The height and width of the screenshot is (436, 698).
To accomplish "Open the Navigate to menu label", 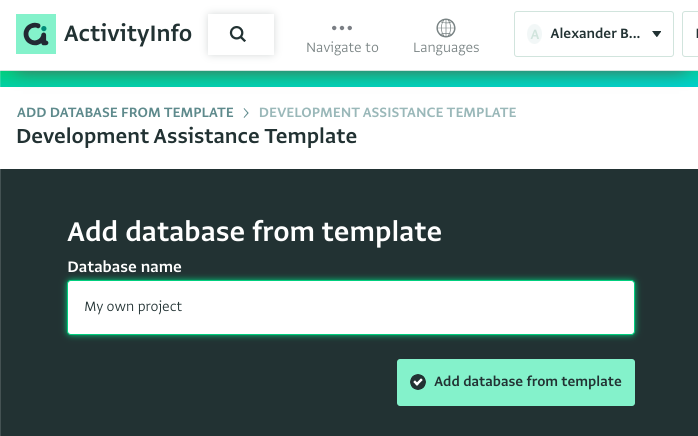I will [x=342, y=47].
